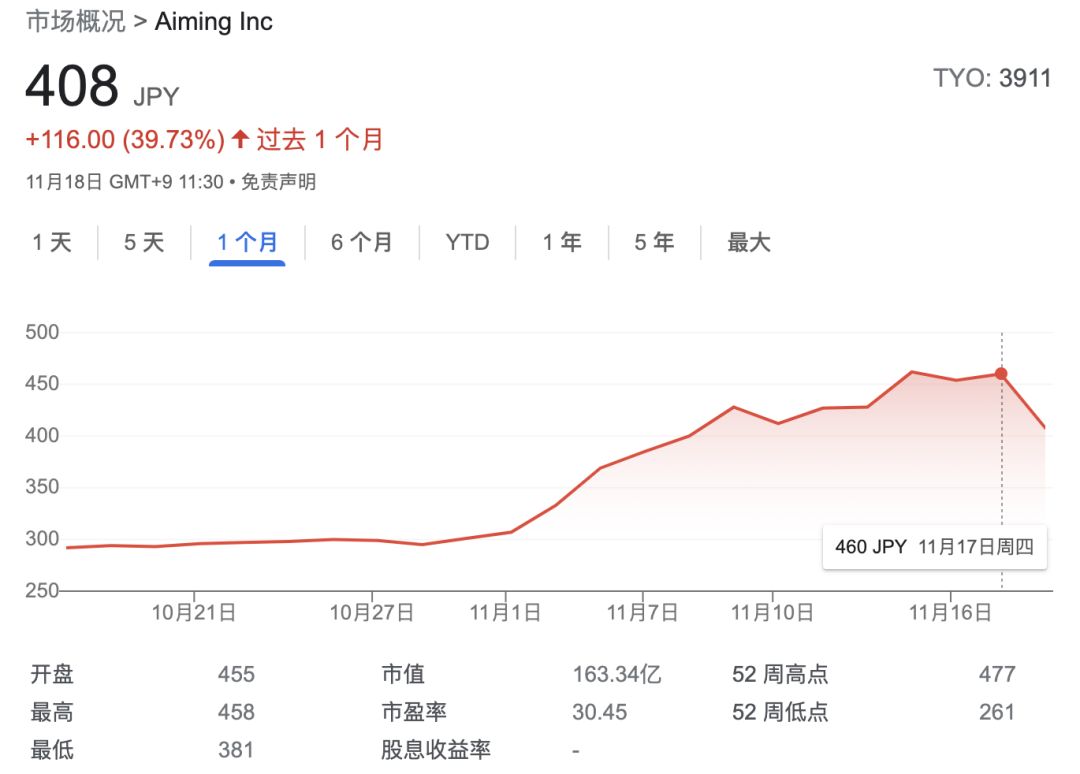Click the 460 JPY tooltip box
Image resolution: width=1080 pixels, height=774 pixels.
pos(934,547)
